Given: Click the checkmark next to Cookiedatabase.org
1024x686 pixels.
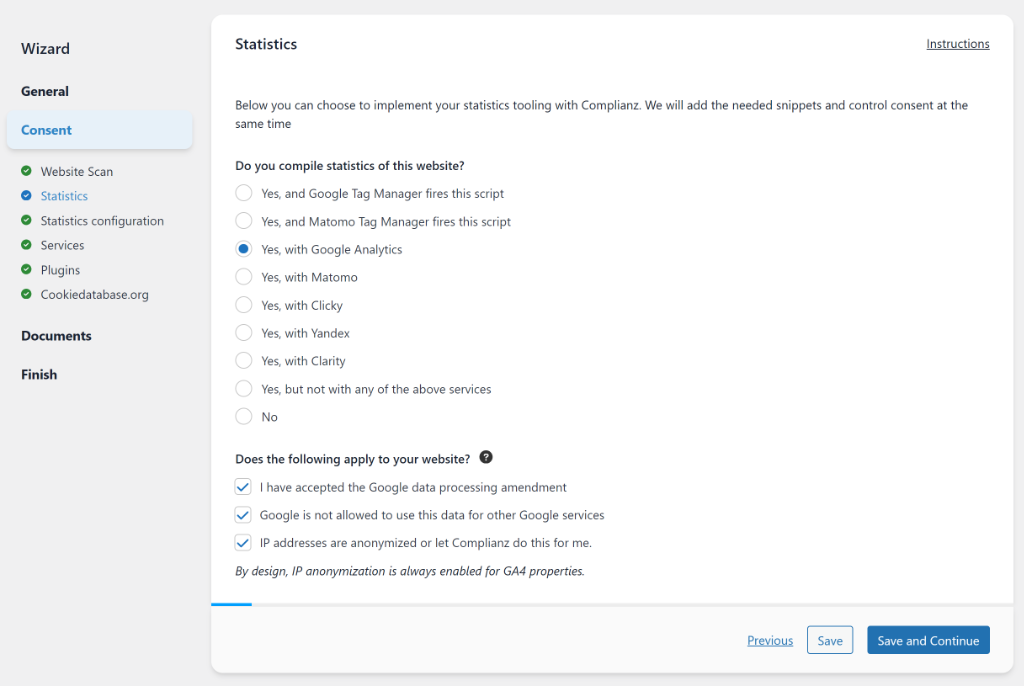Looking at the screenshot, I should [x=27, y=294].
